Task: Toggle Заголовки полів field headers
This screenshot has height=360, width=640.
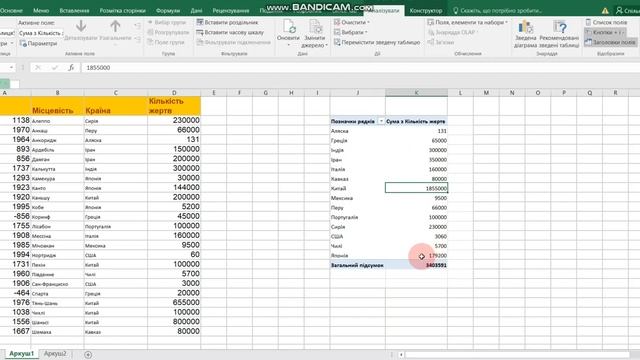Action: [610, 42]
